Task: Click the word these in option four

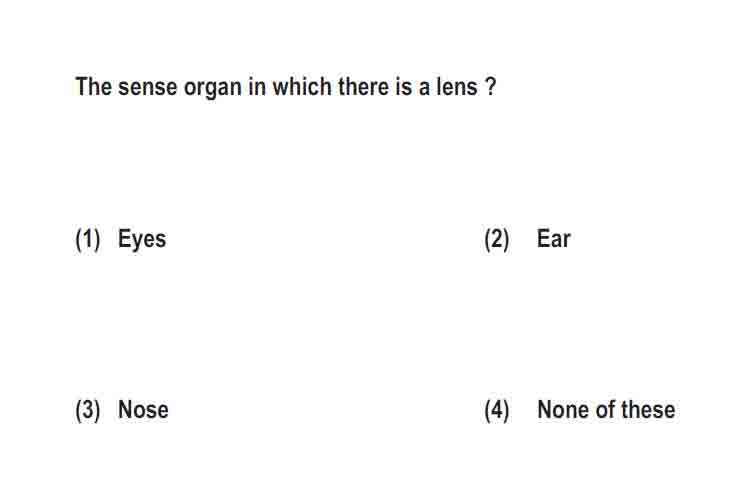Action: point(648,410)
